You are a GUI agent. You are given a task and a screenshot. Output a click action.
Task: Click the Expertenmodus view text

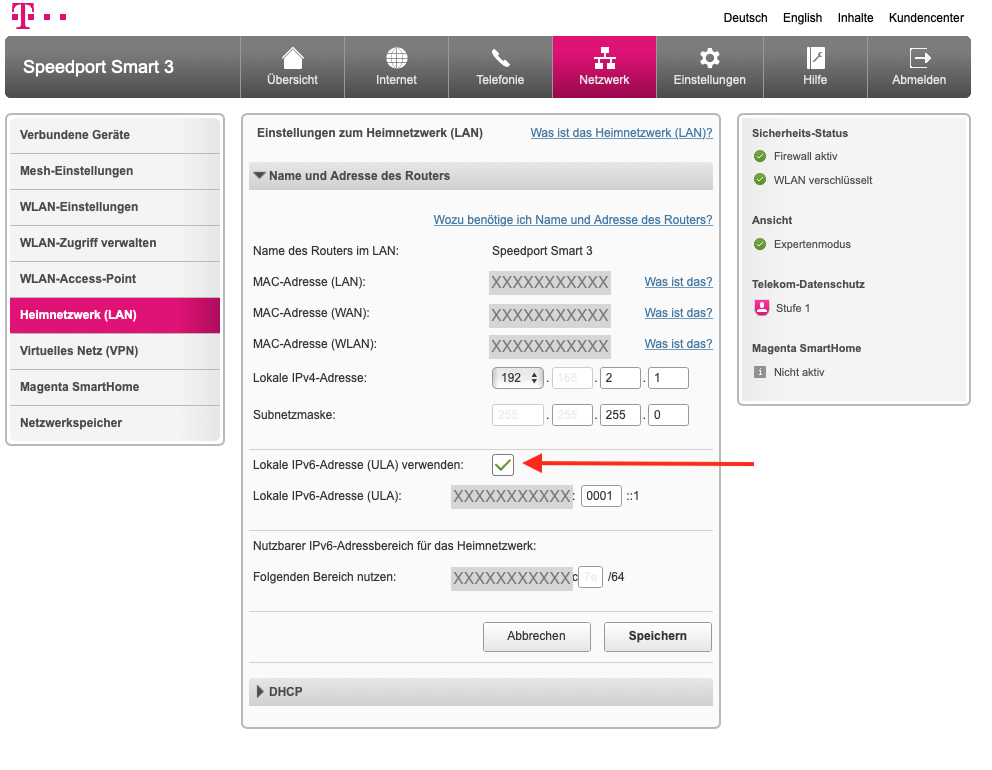click(812, 244)
